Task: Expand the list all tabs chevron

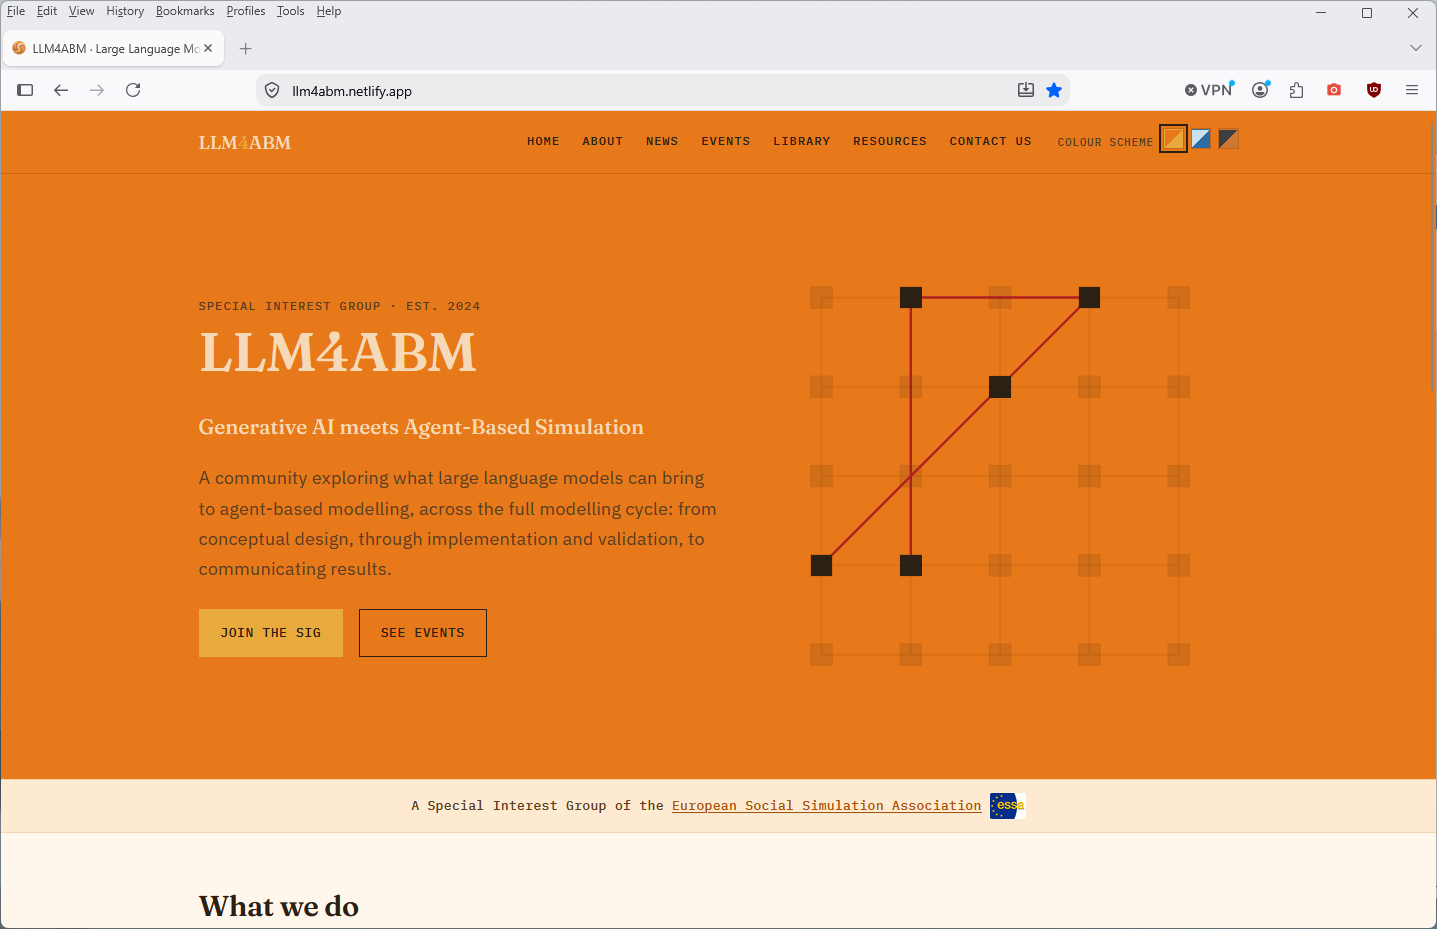Action: click(x=1416, y=48)
